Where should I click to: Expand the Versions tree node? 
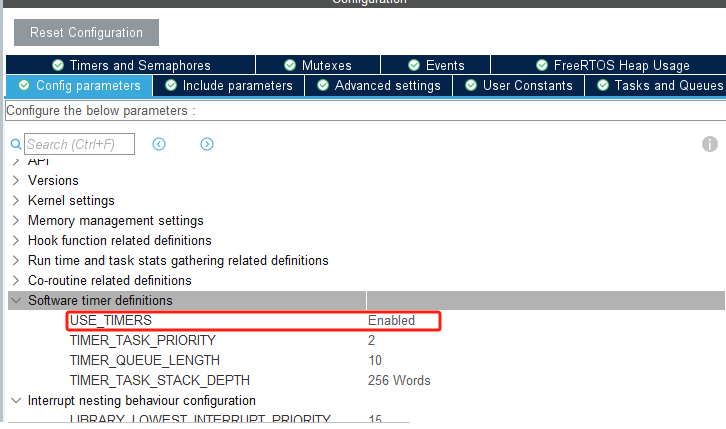(x=16, y=180)
